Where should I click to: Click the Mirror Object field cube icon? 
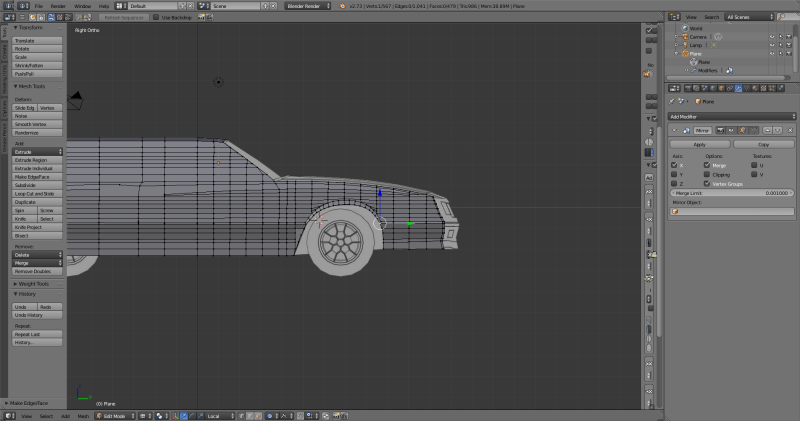676,211
